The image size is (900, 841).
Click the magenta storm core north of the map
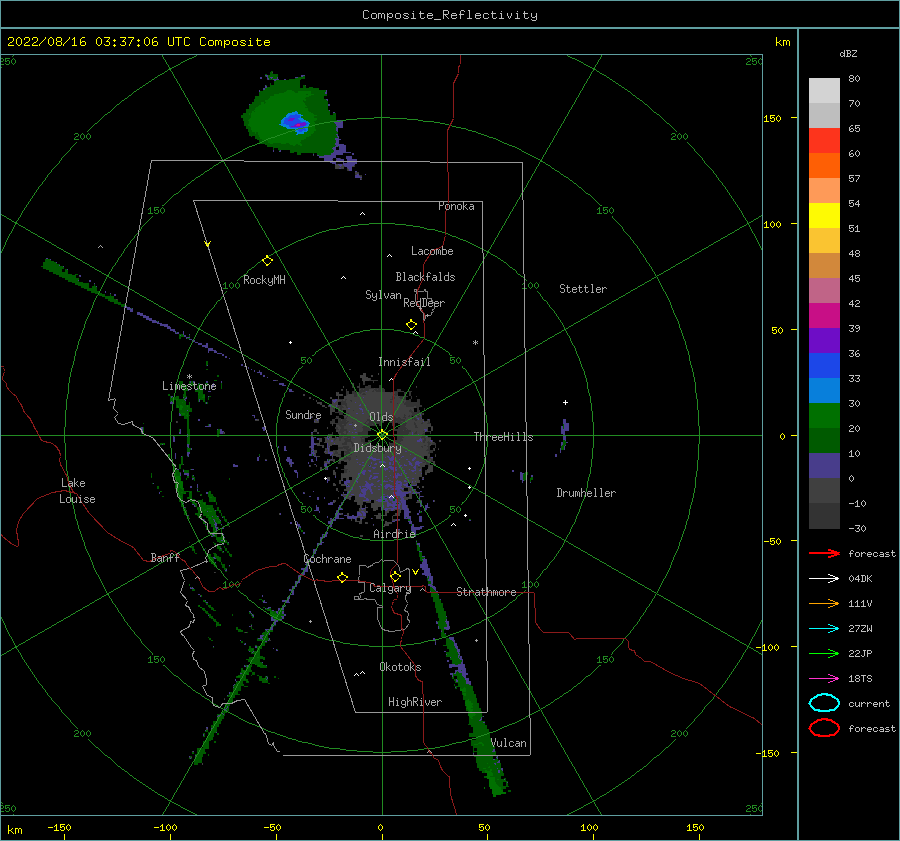(297, 122)
